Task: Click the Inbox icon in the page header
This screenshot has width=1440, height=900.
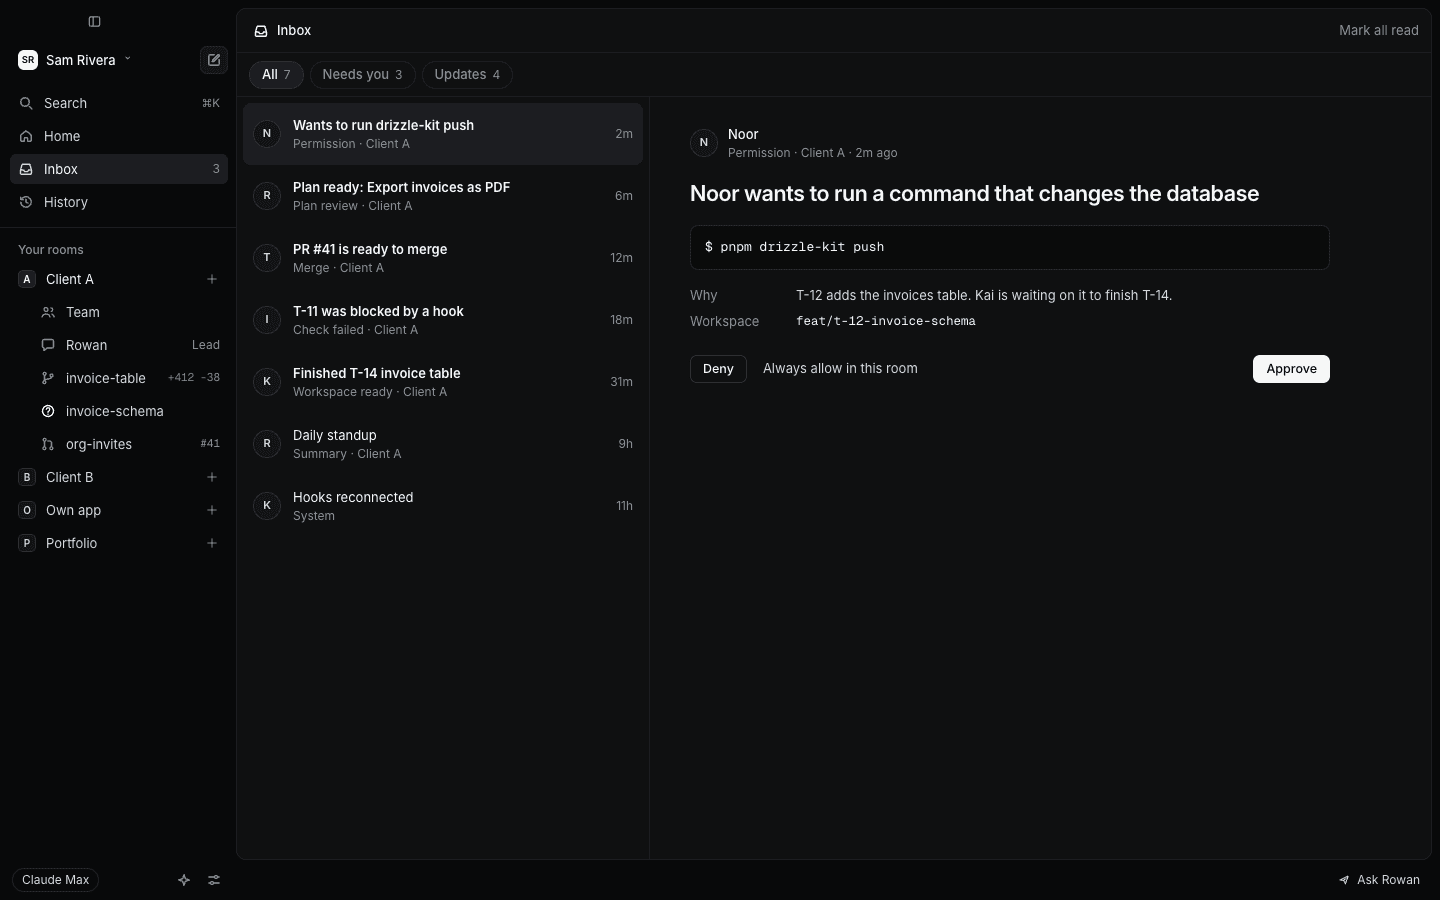Action: click(x=261, y=31)
